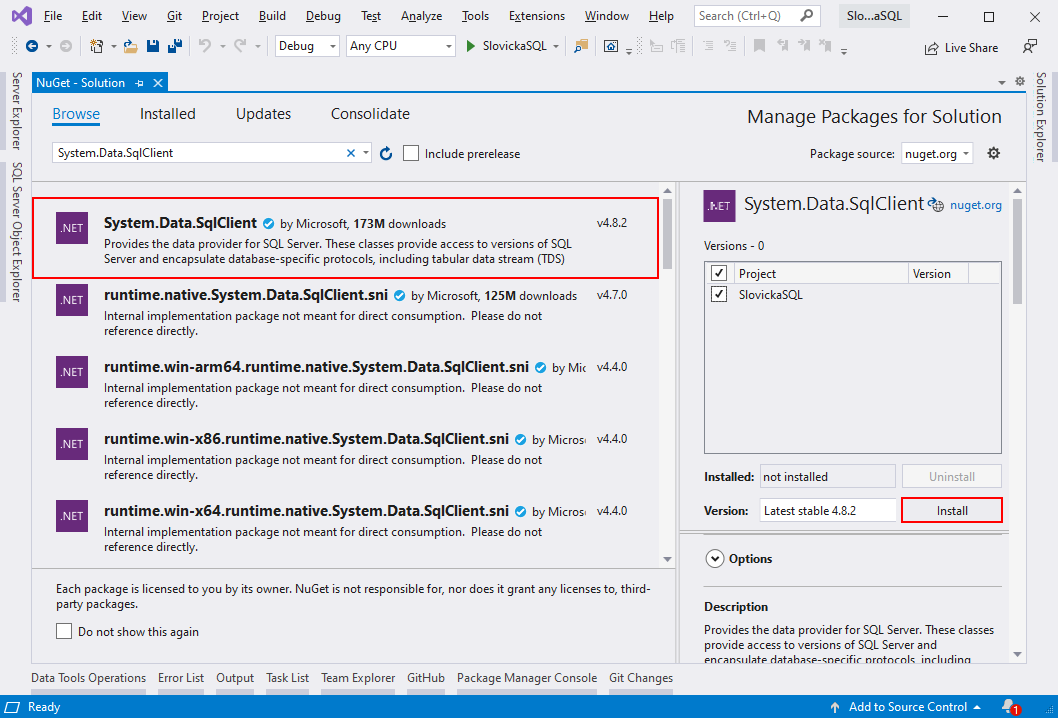1058x718 pixels.
Task: Click the New Project toolbar icon
Action: pos(96,47)
